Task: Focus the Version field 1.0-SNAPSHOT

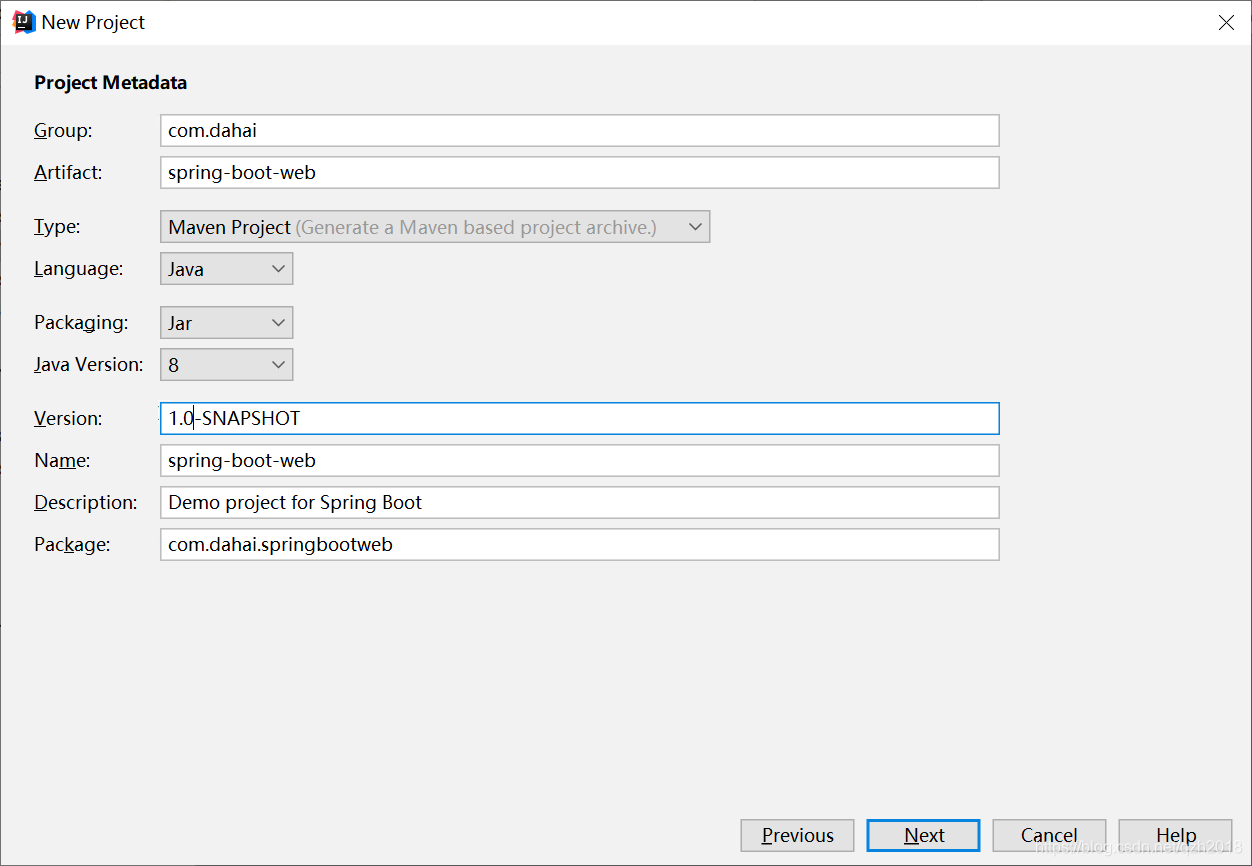Action: click(579, 418)
